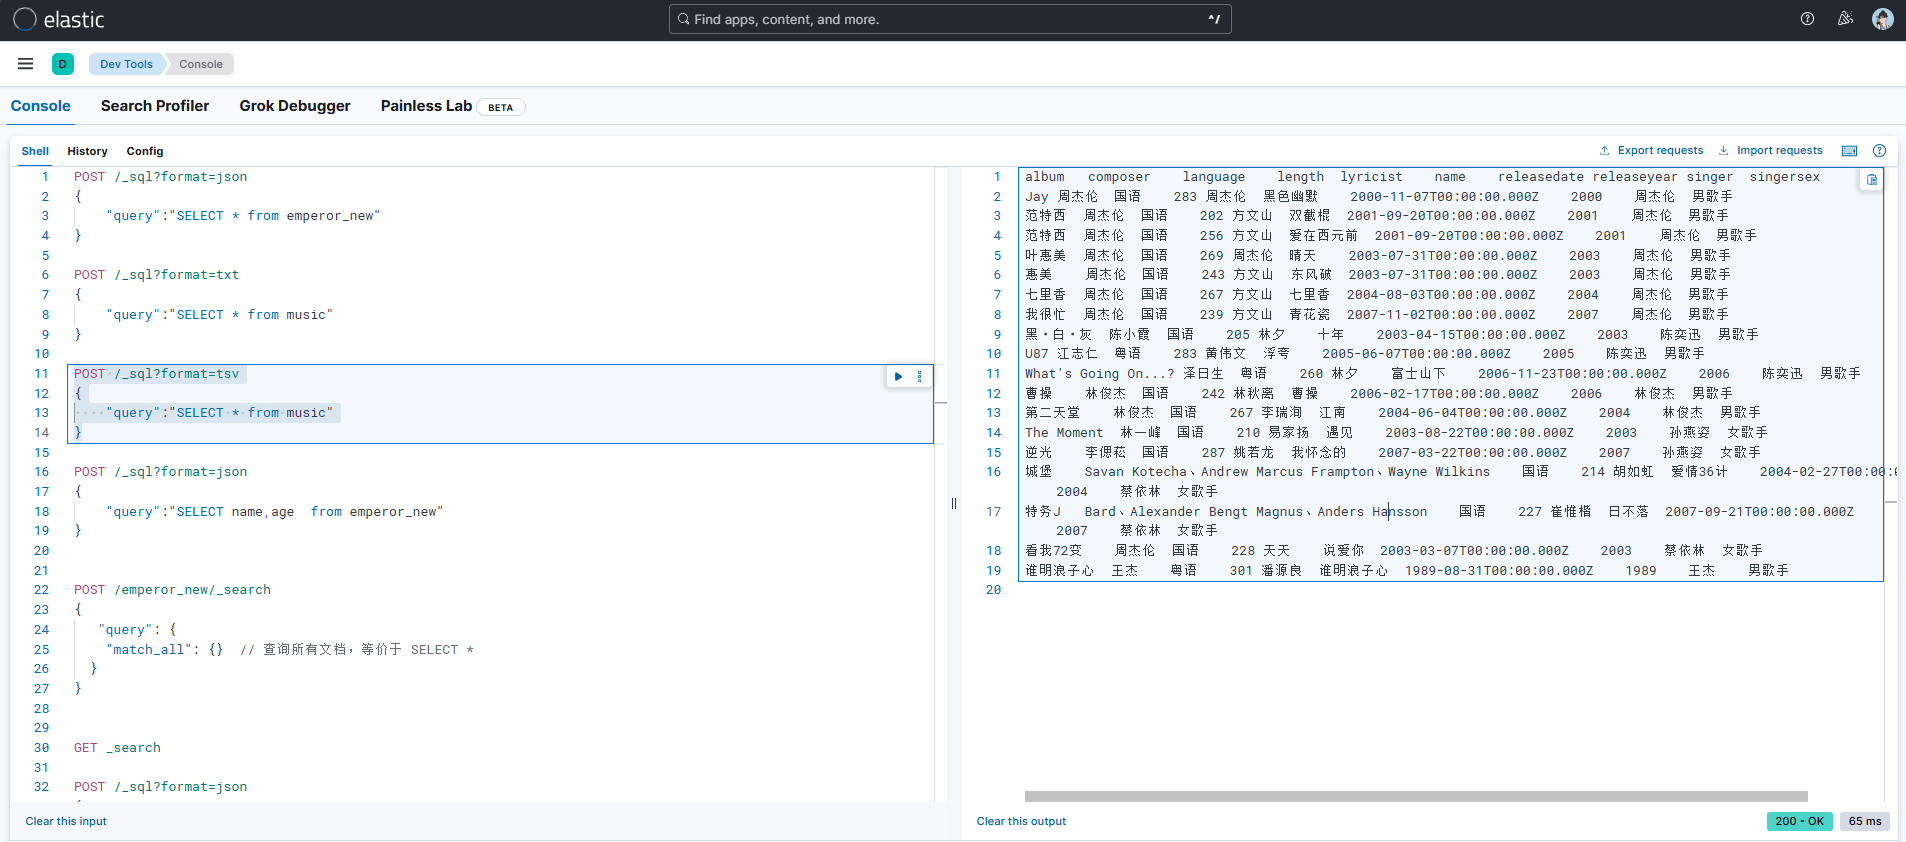This screenshot has width=1906, height=842.
Task: Click the 65 ms response time badge
Action: pos(1864,821)
